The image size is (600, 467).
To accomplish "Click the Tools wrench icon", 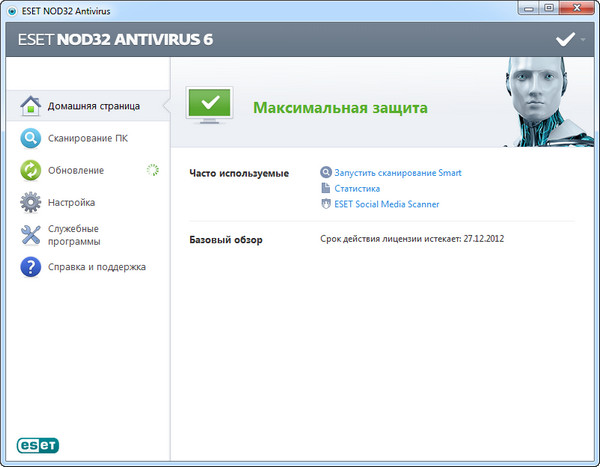I will pyautogui.click(x=31, y=235).
